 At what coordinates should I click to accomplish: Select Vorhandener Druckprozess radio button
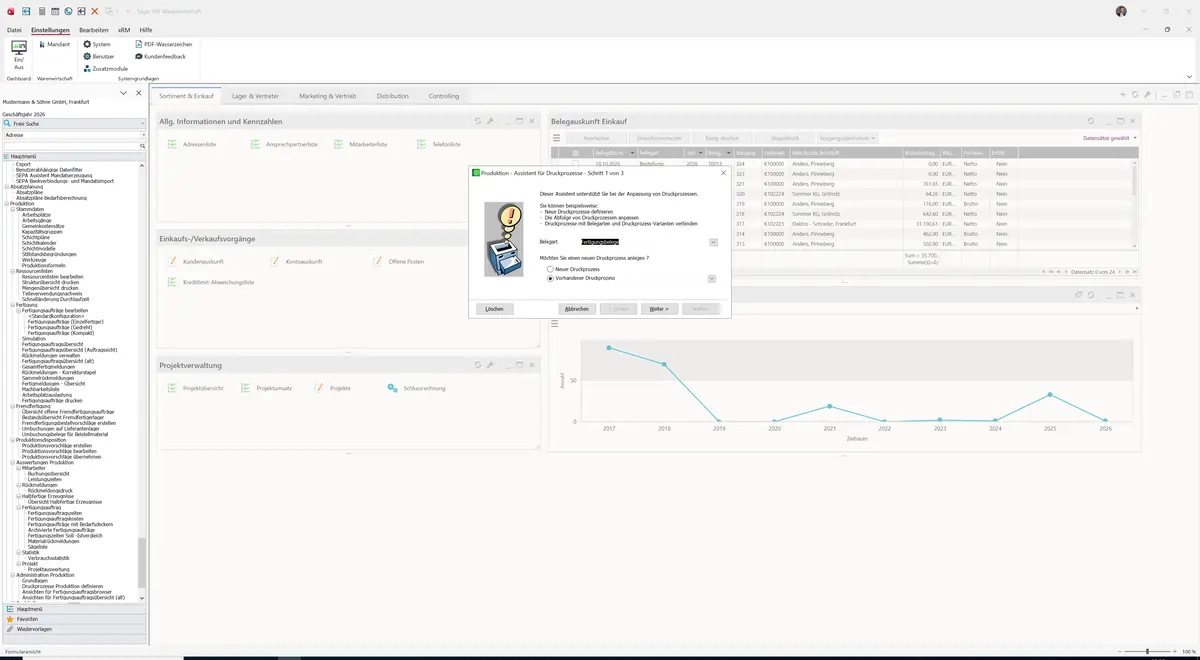pos(550,278)
